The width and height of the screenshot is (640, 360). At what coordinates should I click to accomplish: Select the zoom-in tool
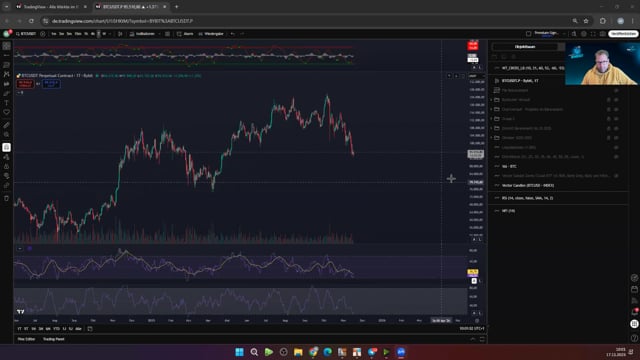point(7,134)
